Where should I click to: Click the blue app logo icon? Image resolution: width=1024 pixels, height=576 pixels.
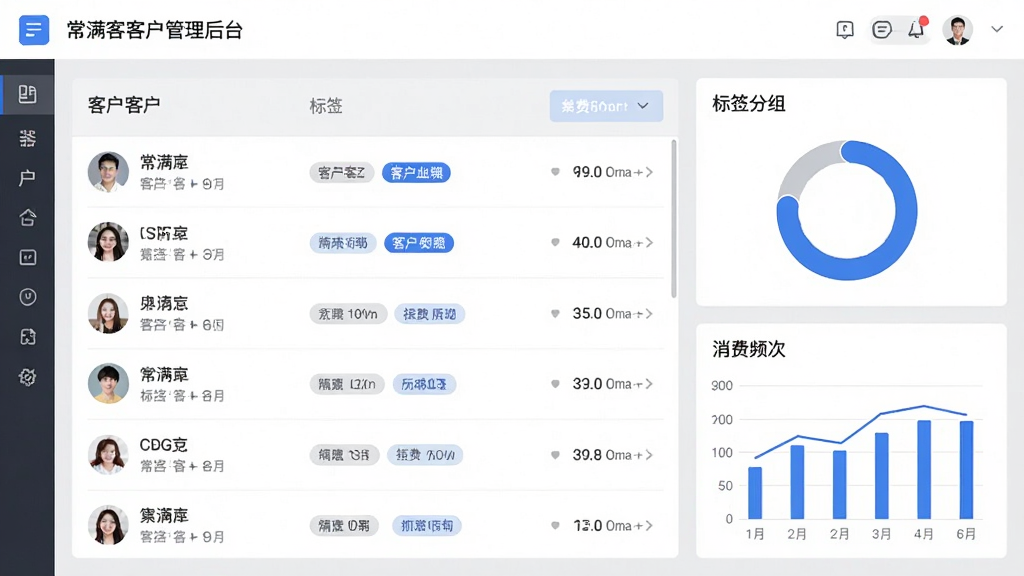coord(34,30)
